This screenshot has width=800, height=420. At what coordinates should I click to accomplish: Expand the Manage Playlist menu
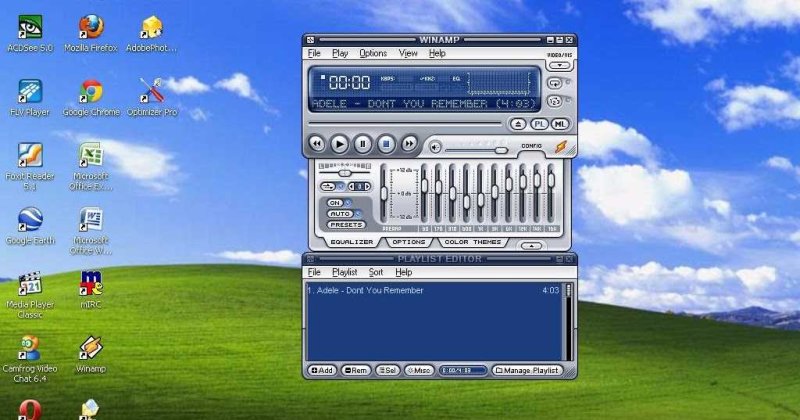pyautogui.click(x=527, y=370)
